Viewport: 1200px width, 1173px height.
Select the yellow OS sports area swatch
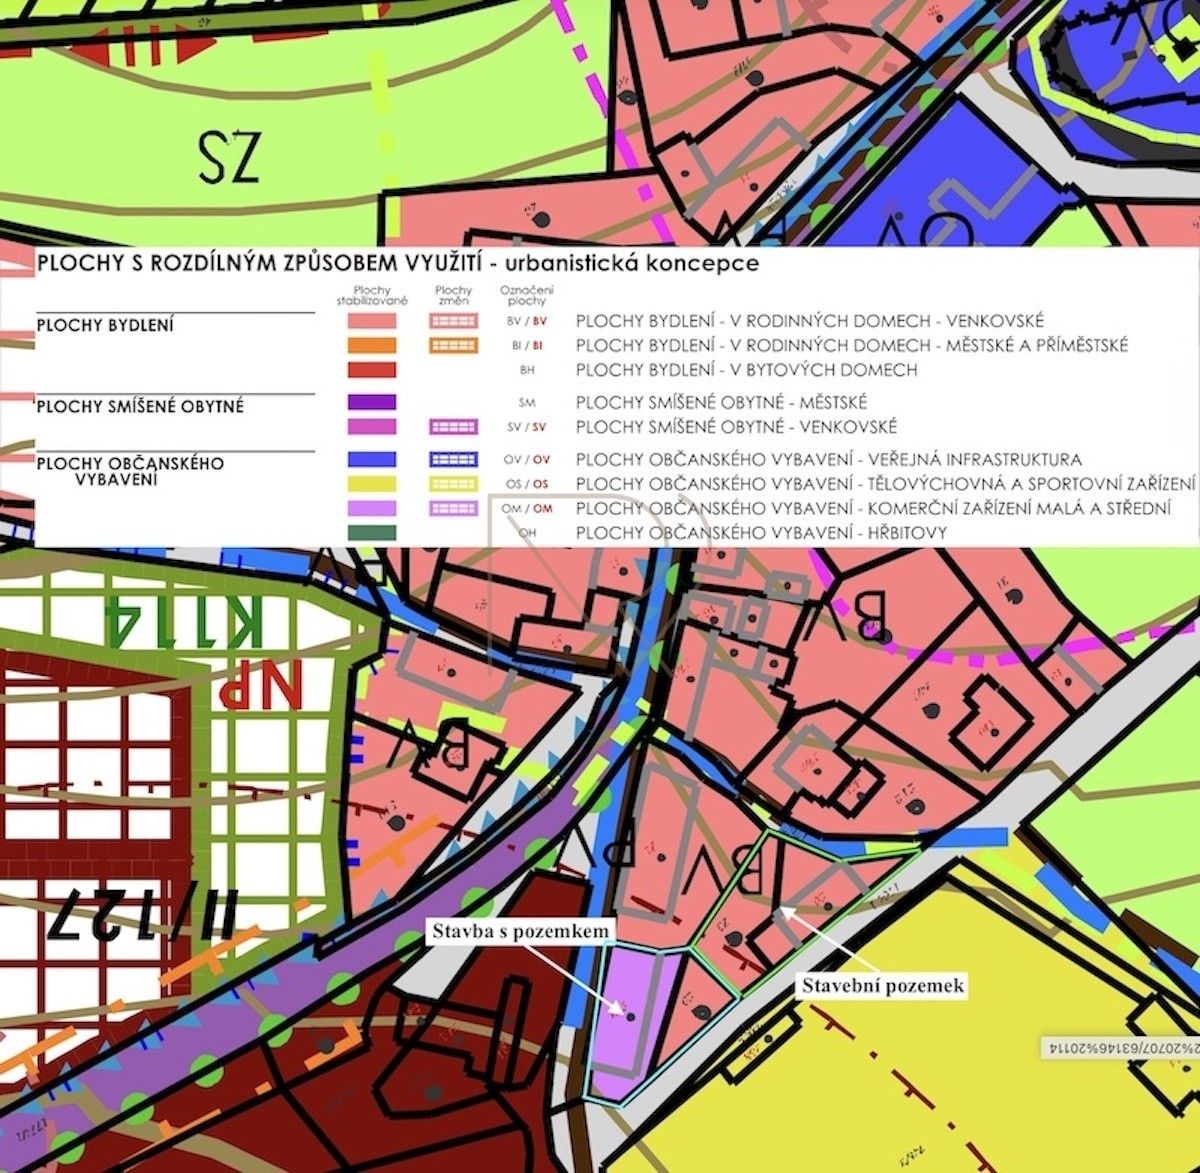click(370, 484)
